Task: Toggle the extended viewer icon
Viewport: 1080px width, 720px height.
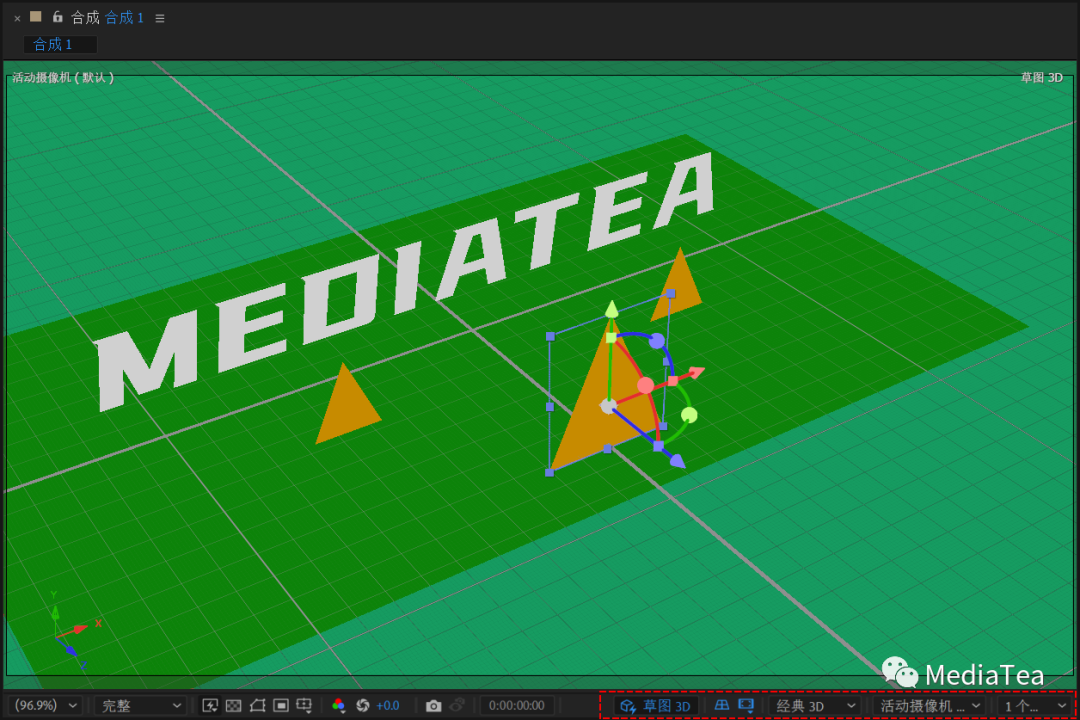Action: (746, 705)
